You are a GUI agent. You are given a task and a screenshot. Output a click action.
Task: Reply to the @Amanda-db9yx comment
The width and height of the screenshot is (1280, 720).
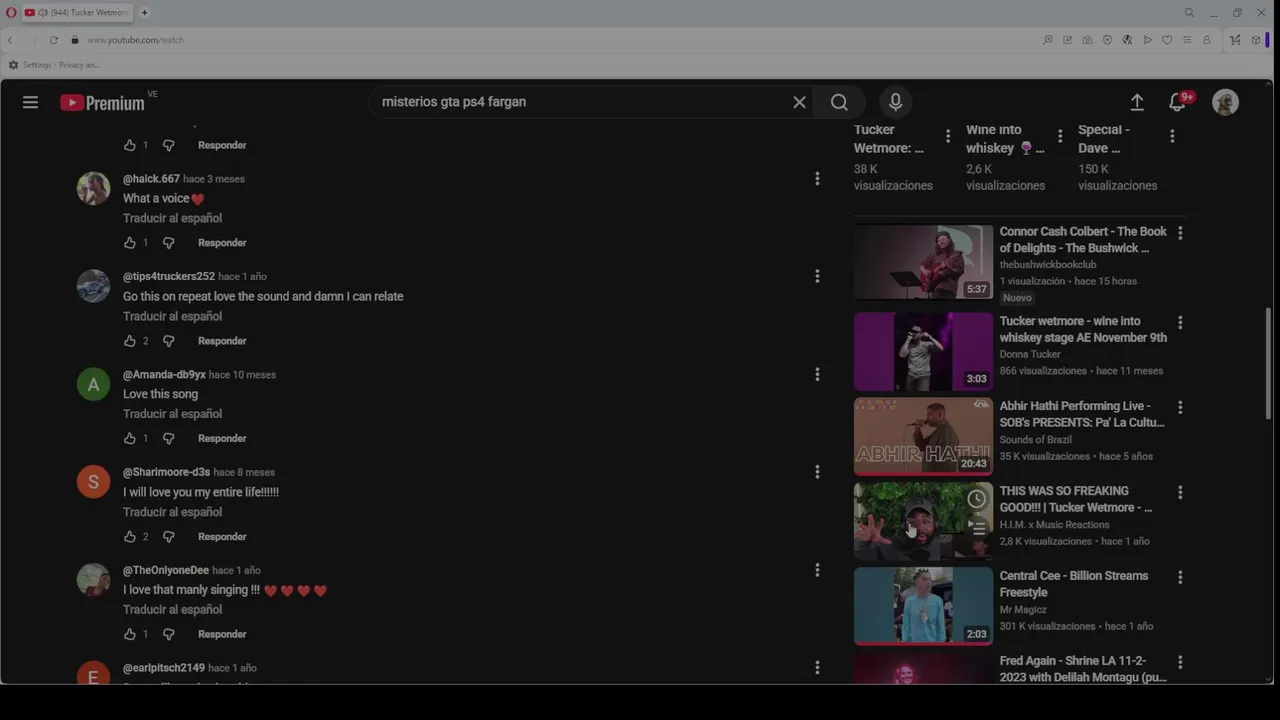pos(222,439)
